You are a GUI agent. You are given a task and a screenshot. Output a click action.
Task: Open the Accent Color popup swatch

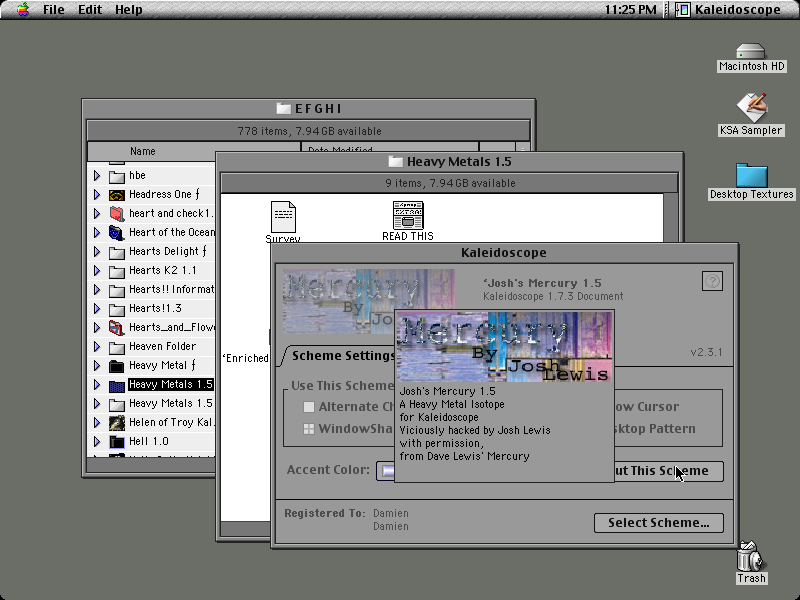point(386,470)
